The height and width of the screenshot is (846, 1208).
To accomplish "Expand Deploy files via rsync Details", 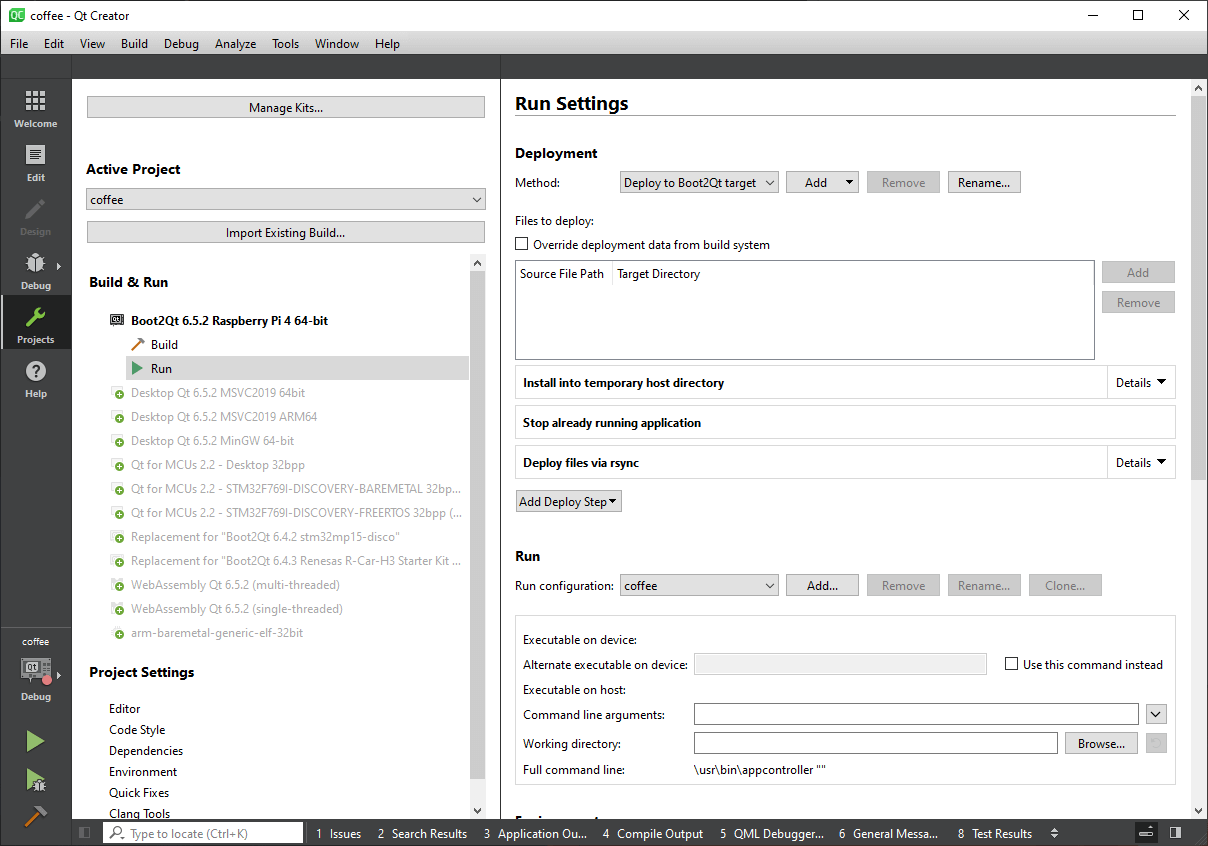I will point(1140,463).
